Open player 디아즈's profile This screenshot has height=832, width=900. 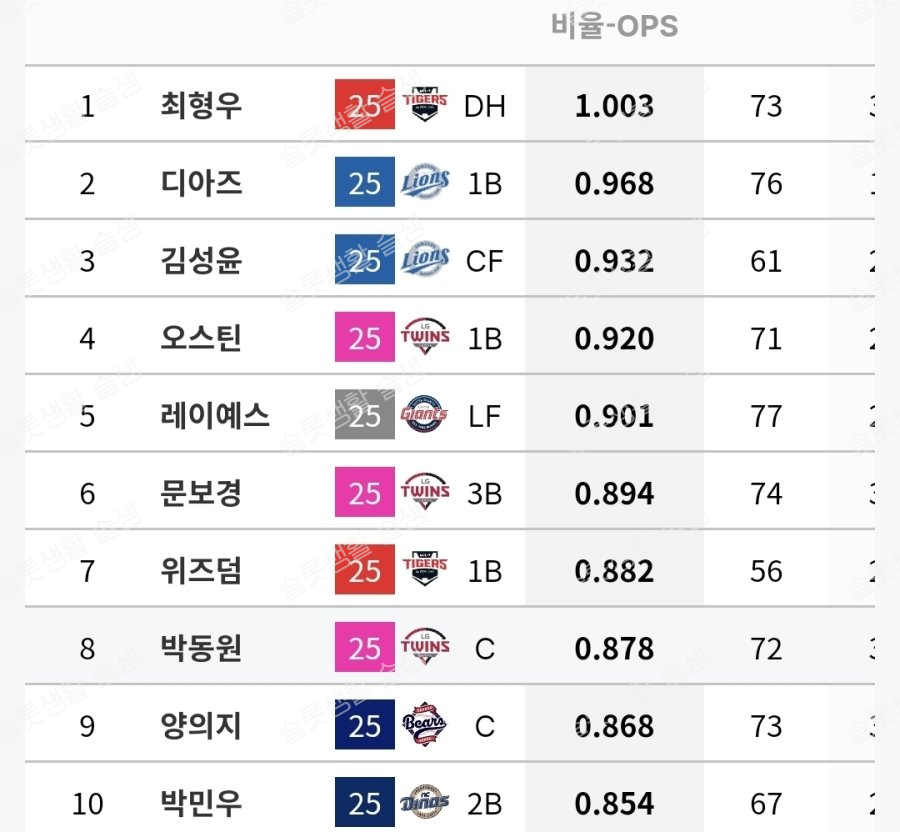(x=201, y=183)
